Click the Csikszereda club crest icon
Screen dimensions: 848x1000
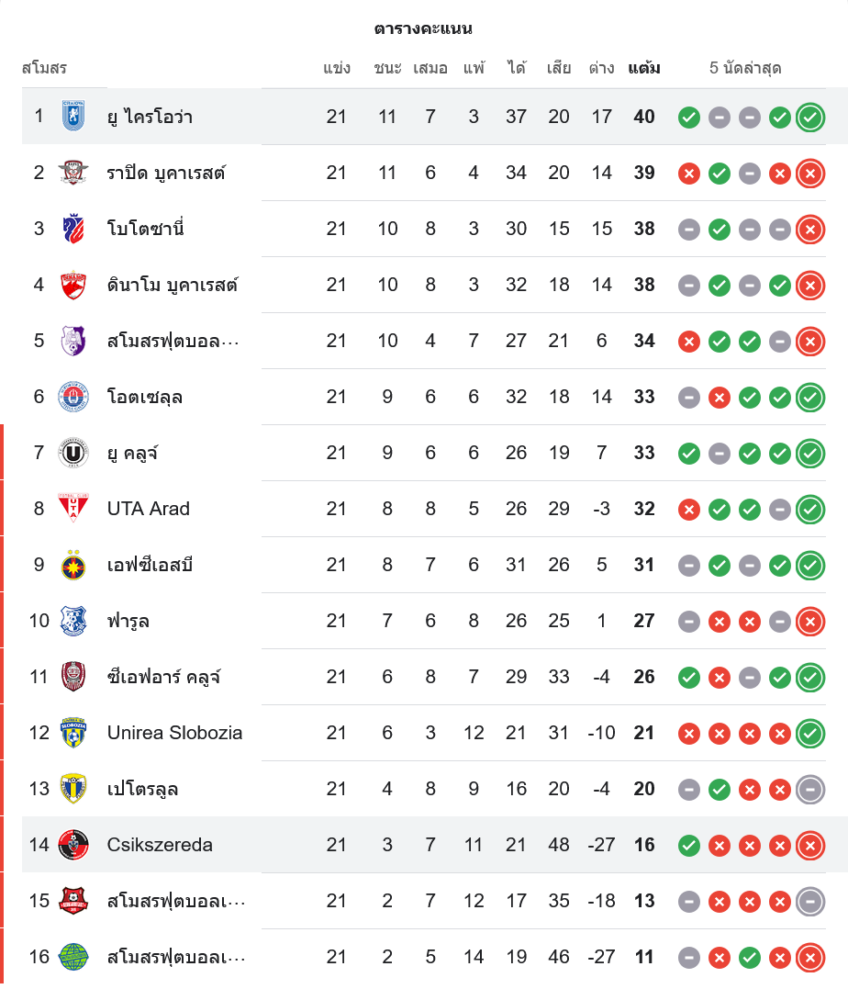coord(72,845)
